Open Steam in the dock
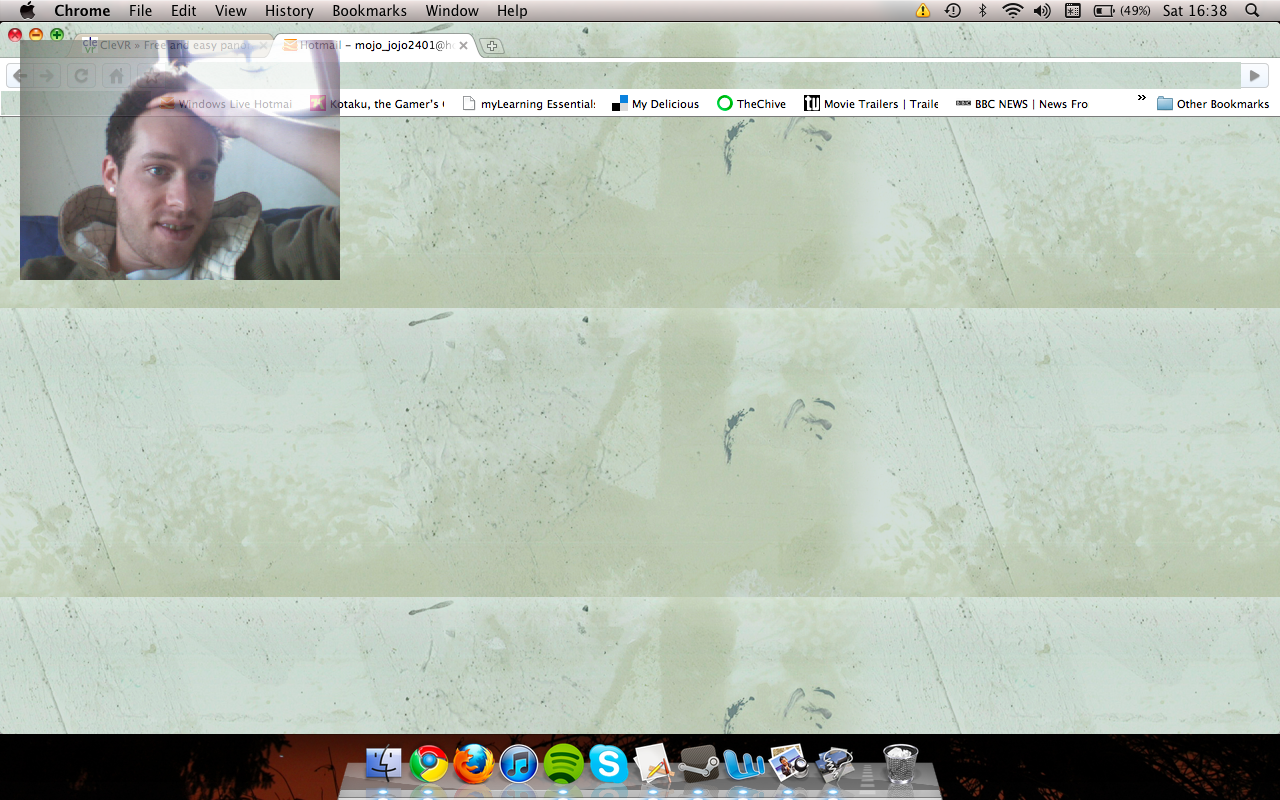The height and width of the screenshot is (800, 1280). click(699, 765)
